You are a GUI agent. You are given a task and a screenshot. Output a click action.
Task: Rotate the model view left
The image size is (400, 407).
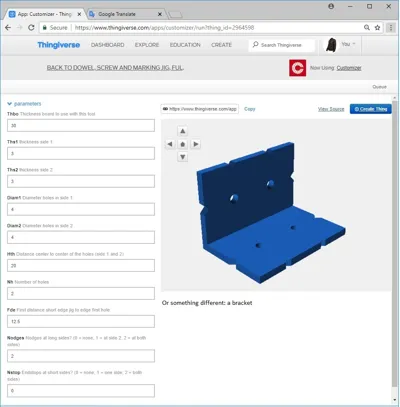[x=170, y=144]
